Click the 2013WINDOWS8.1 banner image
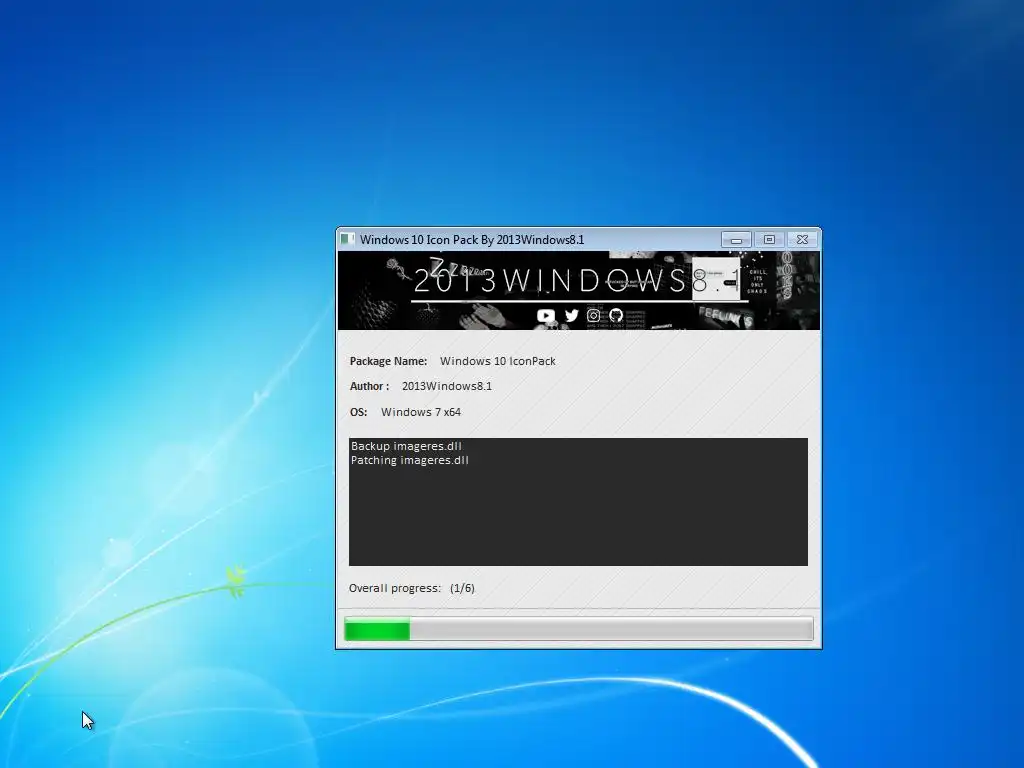Viewport: 1024px width, 768px height. 579,291
